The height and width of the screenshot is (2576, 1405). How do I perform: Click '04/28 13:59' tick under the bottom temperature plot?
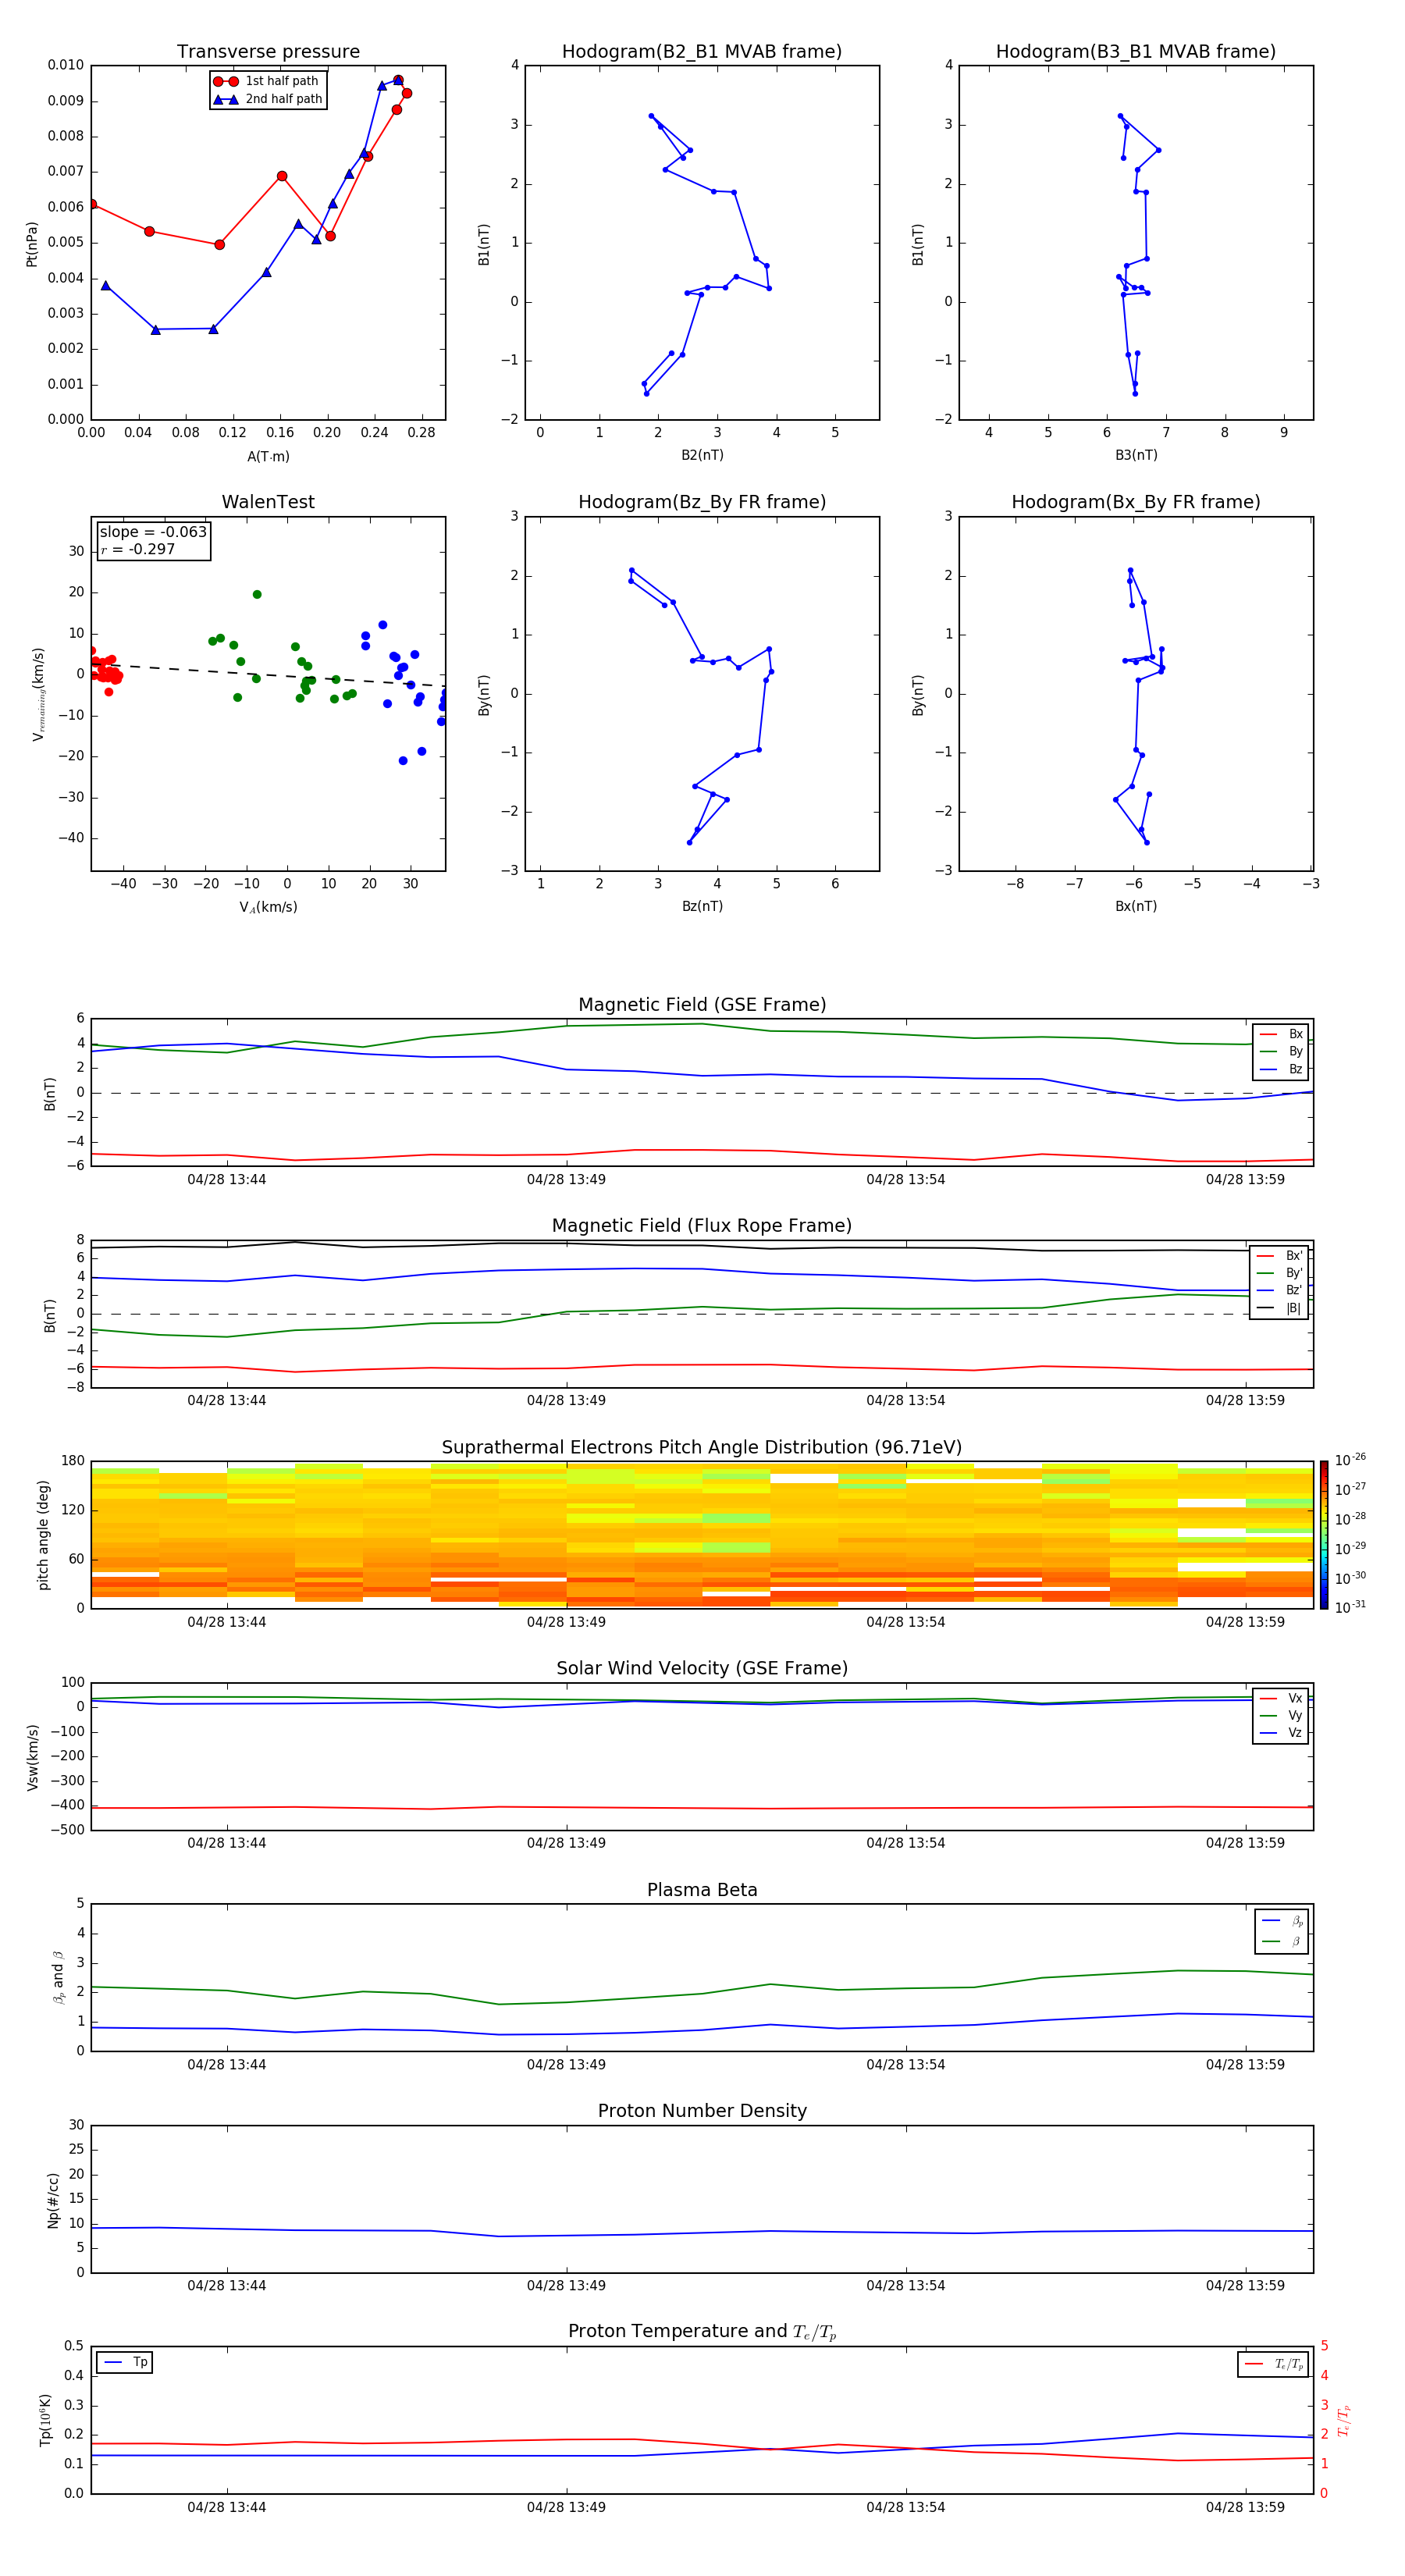(1245, 2507)
